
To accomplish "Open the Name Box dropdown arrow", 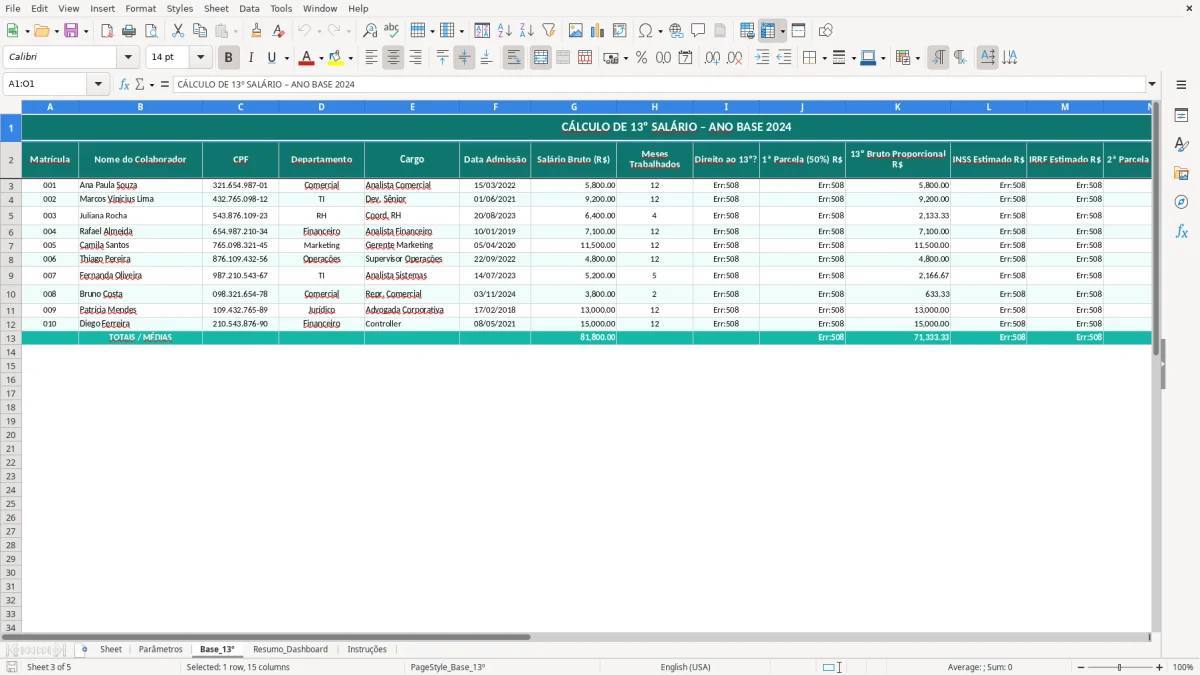I will (98, 84).
